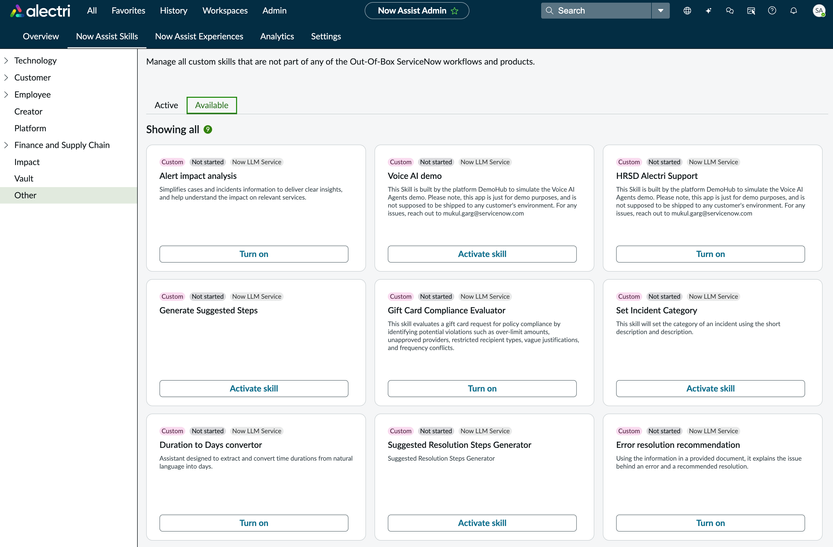Select Vault in the left sidebar
The width and height of the screenshot is (833, 547).
(24, 179)
